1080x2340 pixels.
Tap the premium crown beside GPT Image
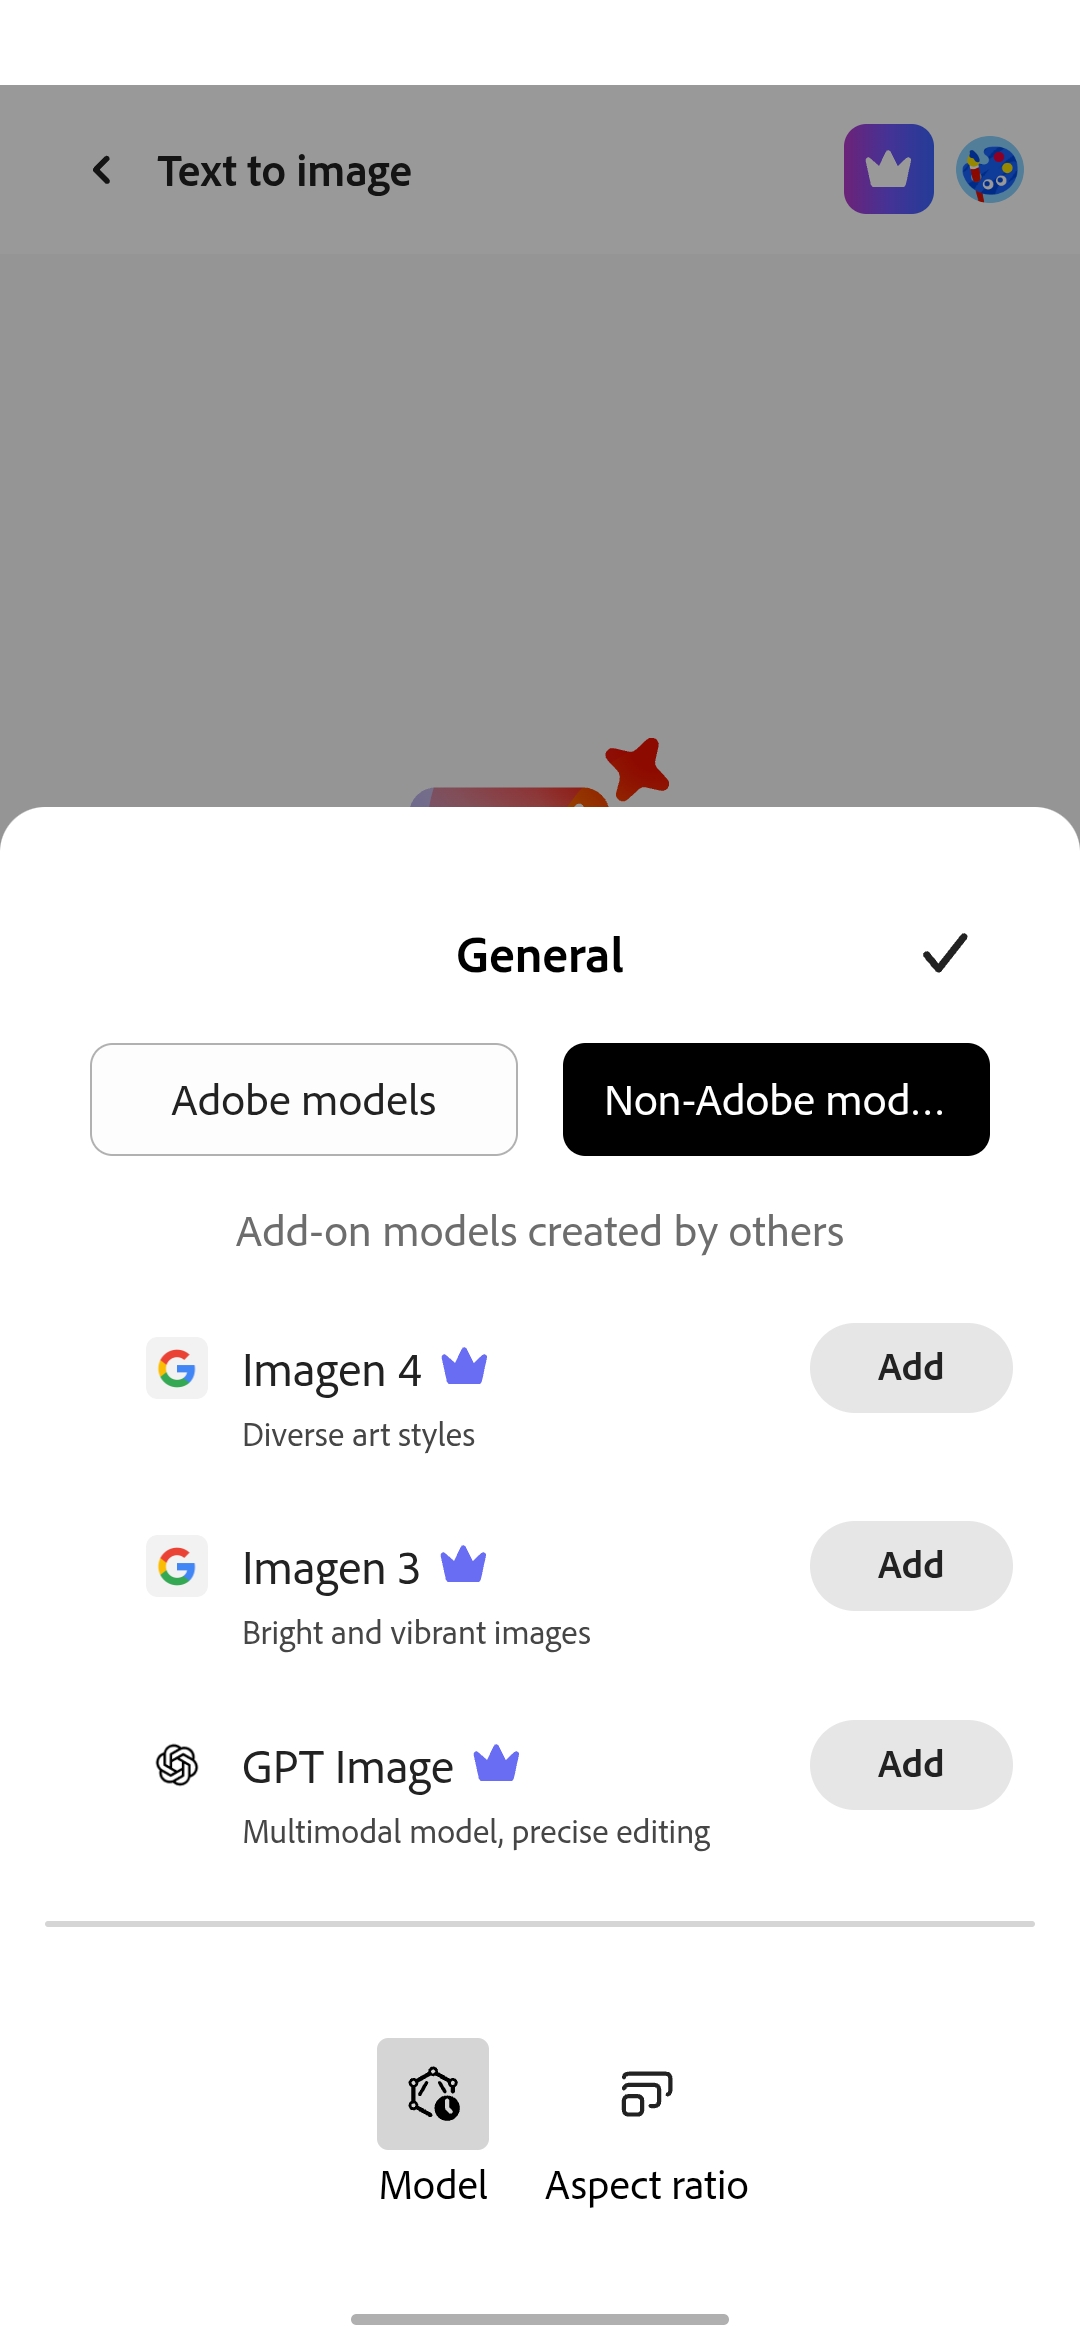click(496, 1764)
